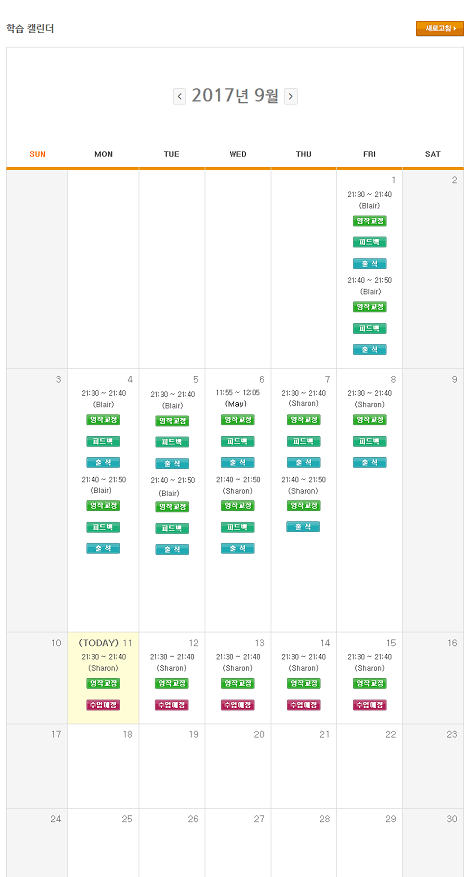Click 수업예정 badge on September 11
The height and width of the screenshot is (877, 475).
point(103,705)
